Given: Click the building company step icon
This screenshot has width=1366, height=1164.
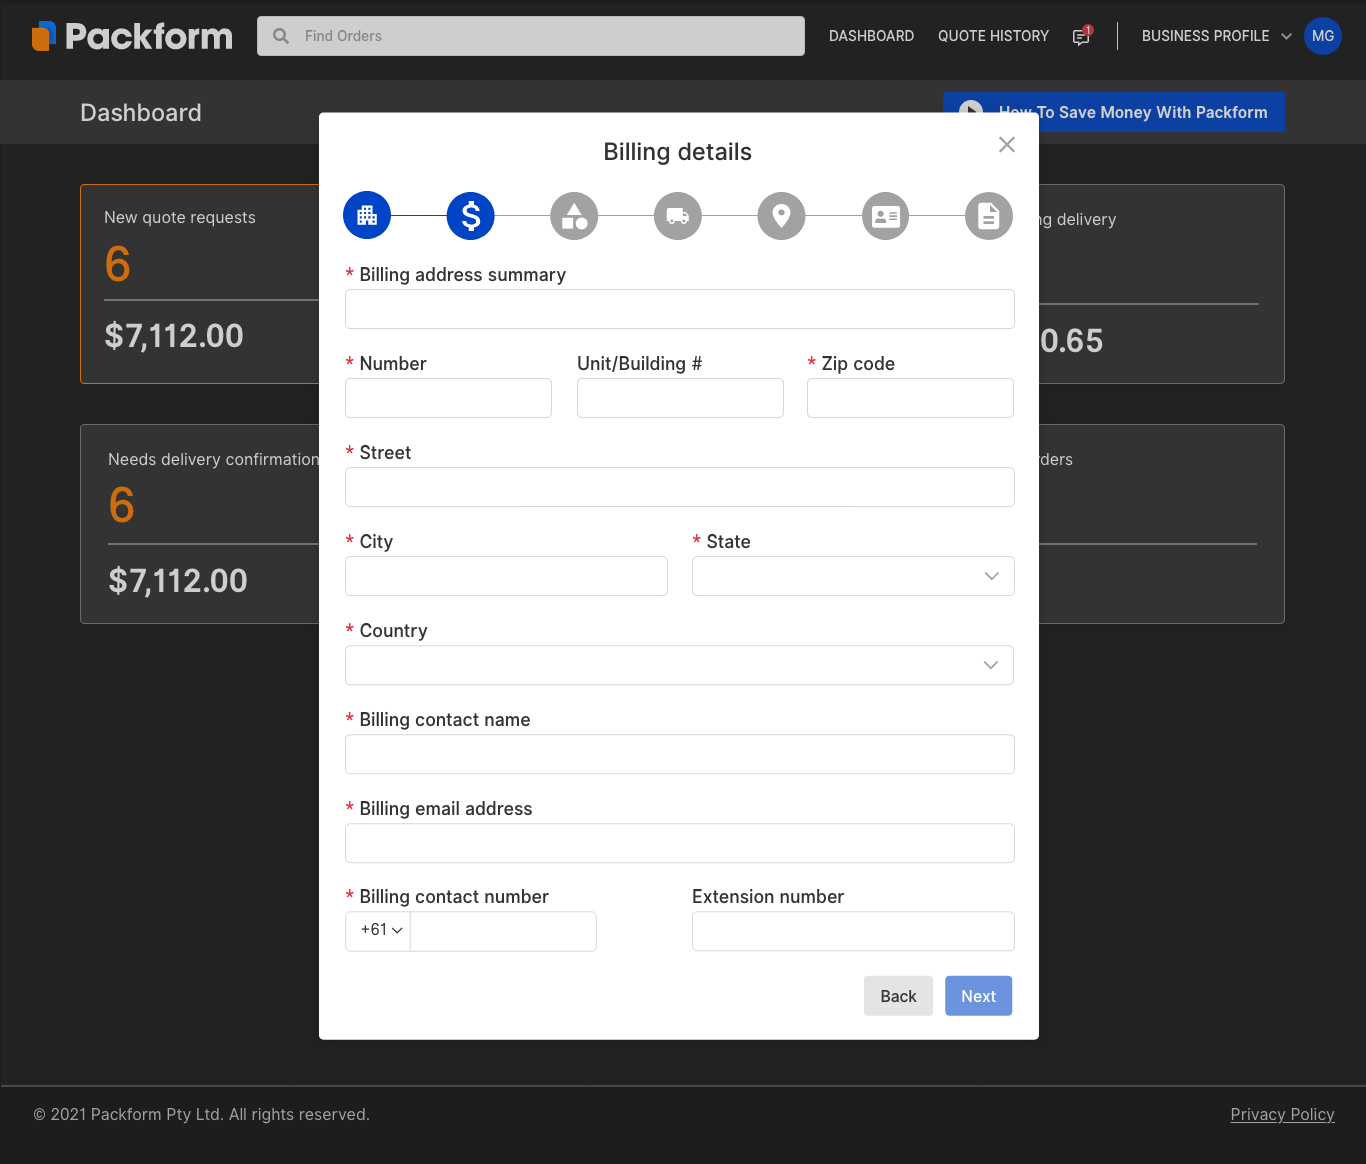Looking at the screenshot, I should [367, 216].
